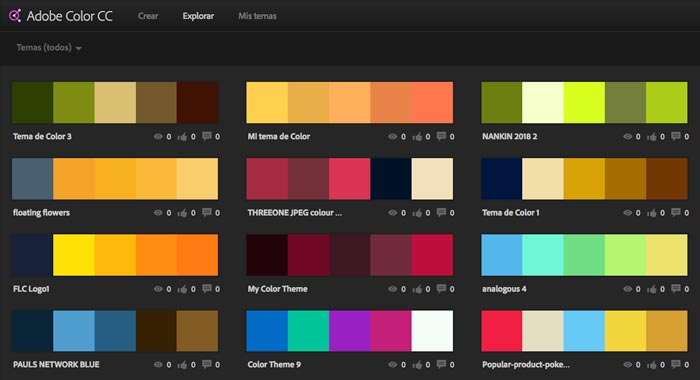
Task: Open the Color Theme 9 title link
Action: 274,365
